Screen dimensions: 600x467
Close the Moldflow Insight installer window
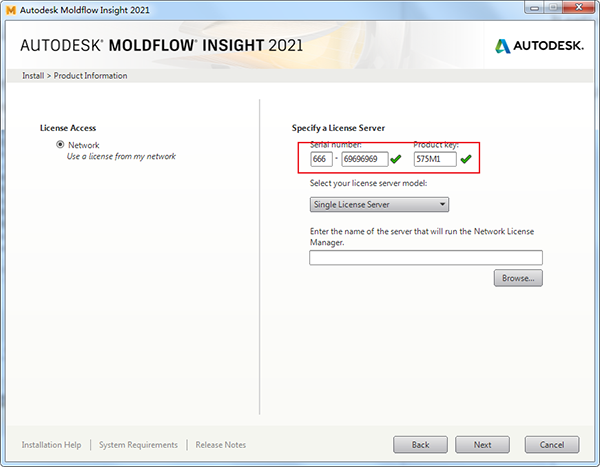(x=579, y=7)
